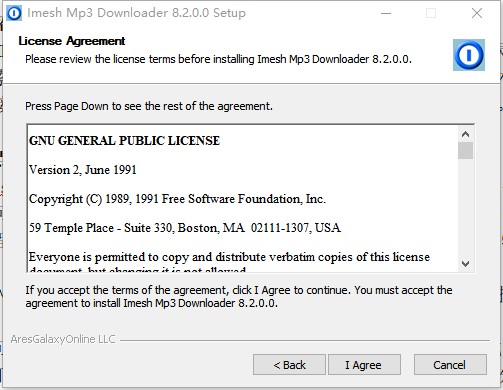Minimize the Imesh Mp3 Downloader Setup window
The image size is (503, 390).
coord(386,13)
